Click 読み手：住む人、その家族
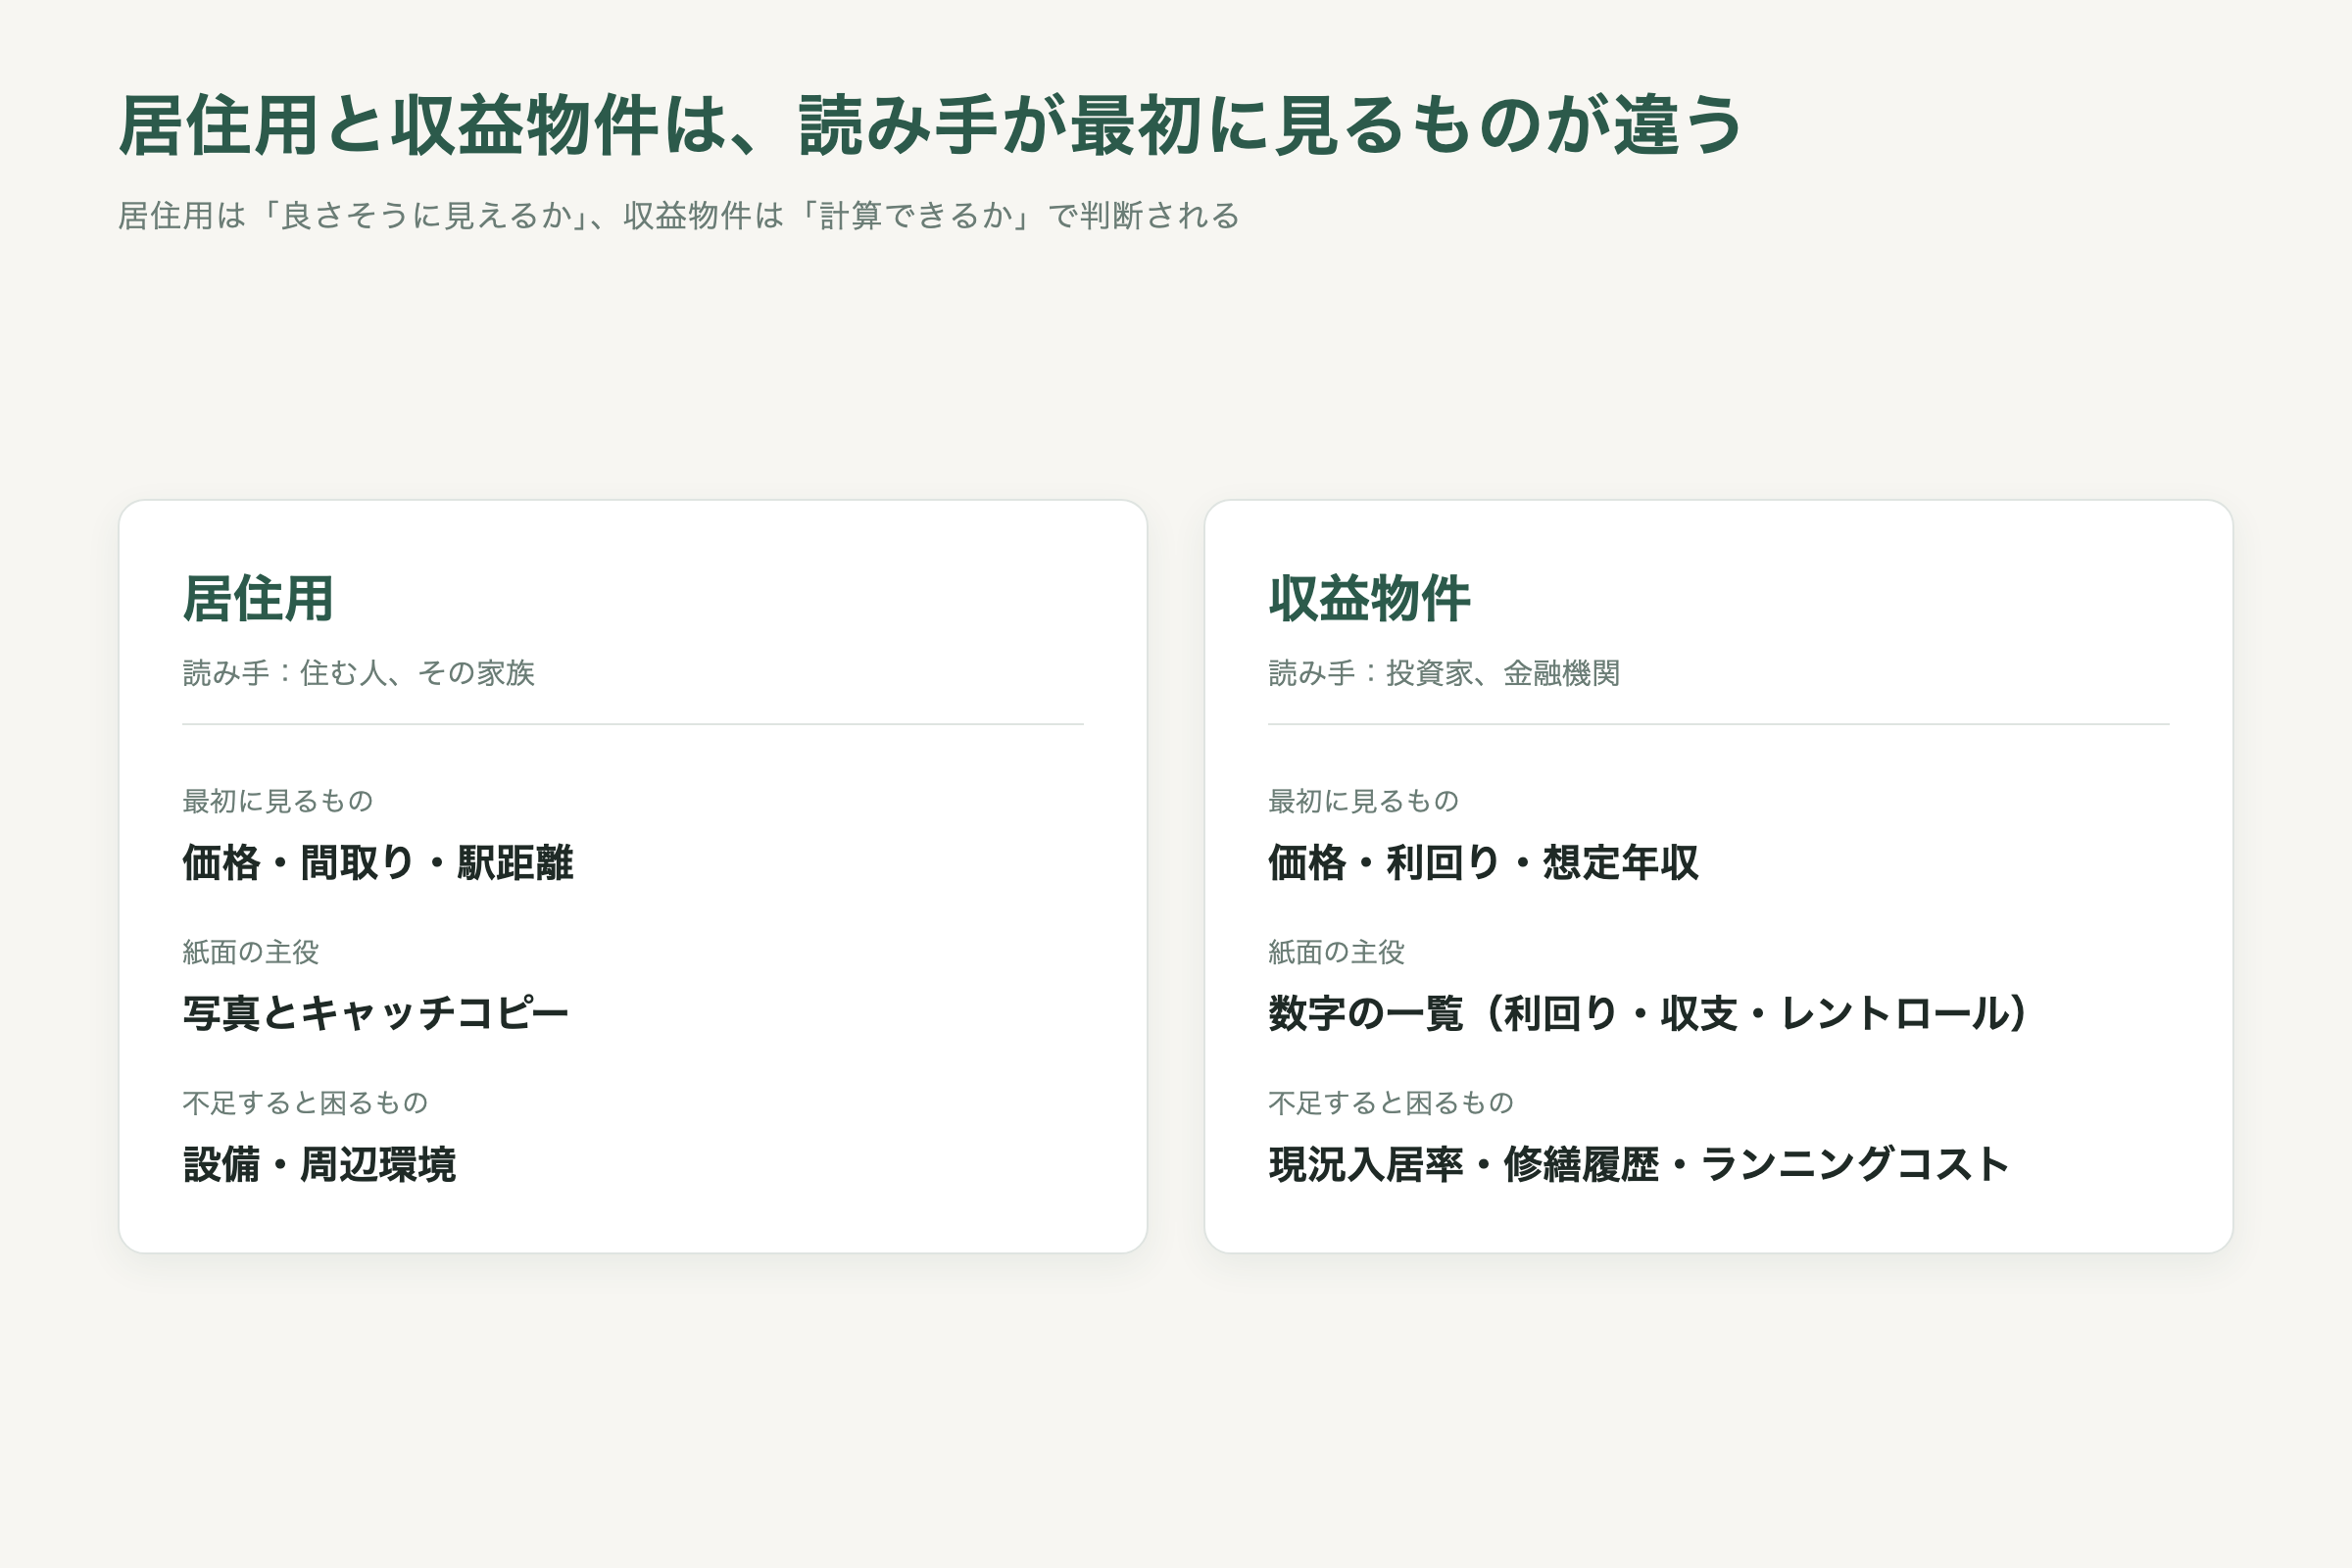This screenshot has height=1568, width=2352. [358, 673]
